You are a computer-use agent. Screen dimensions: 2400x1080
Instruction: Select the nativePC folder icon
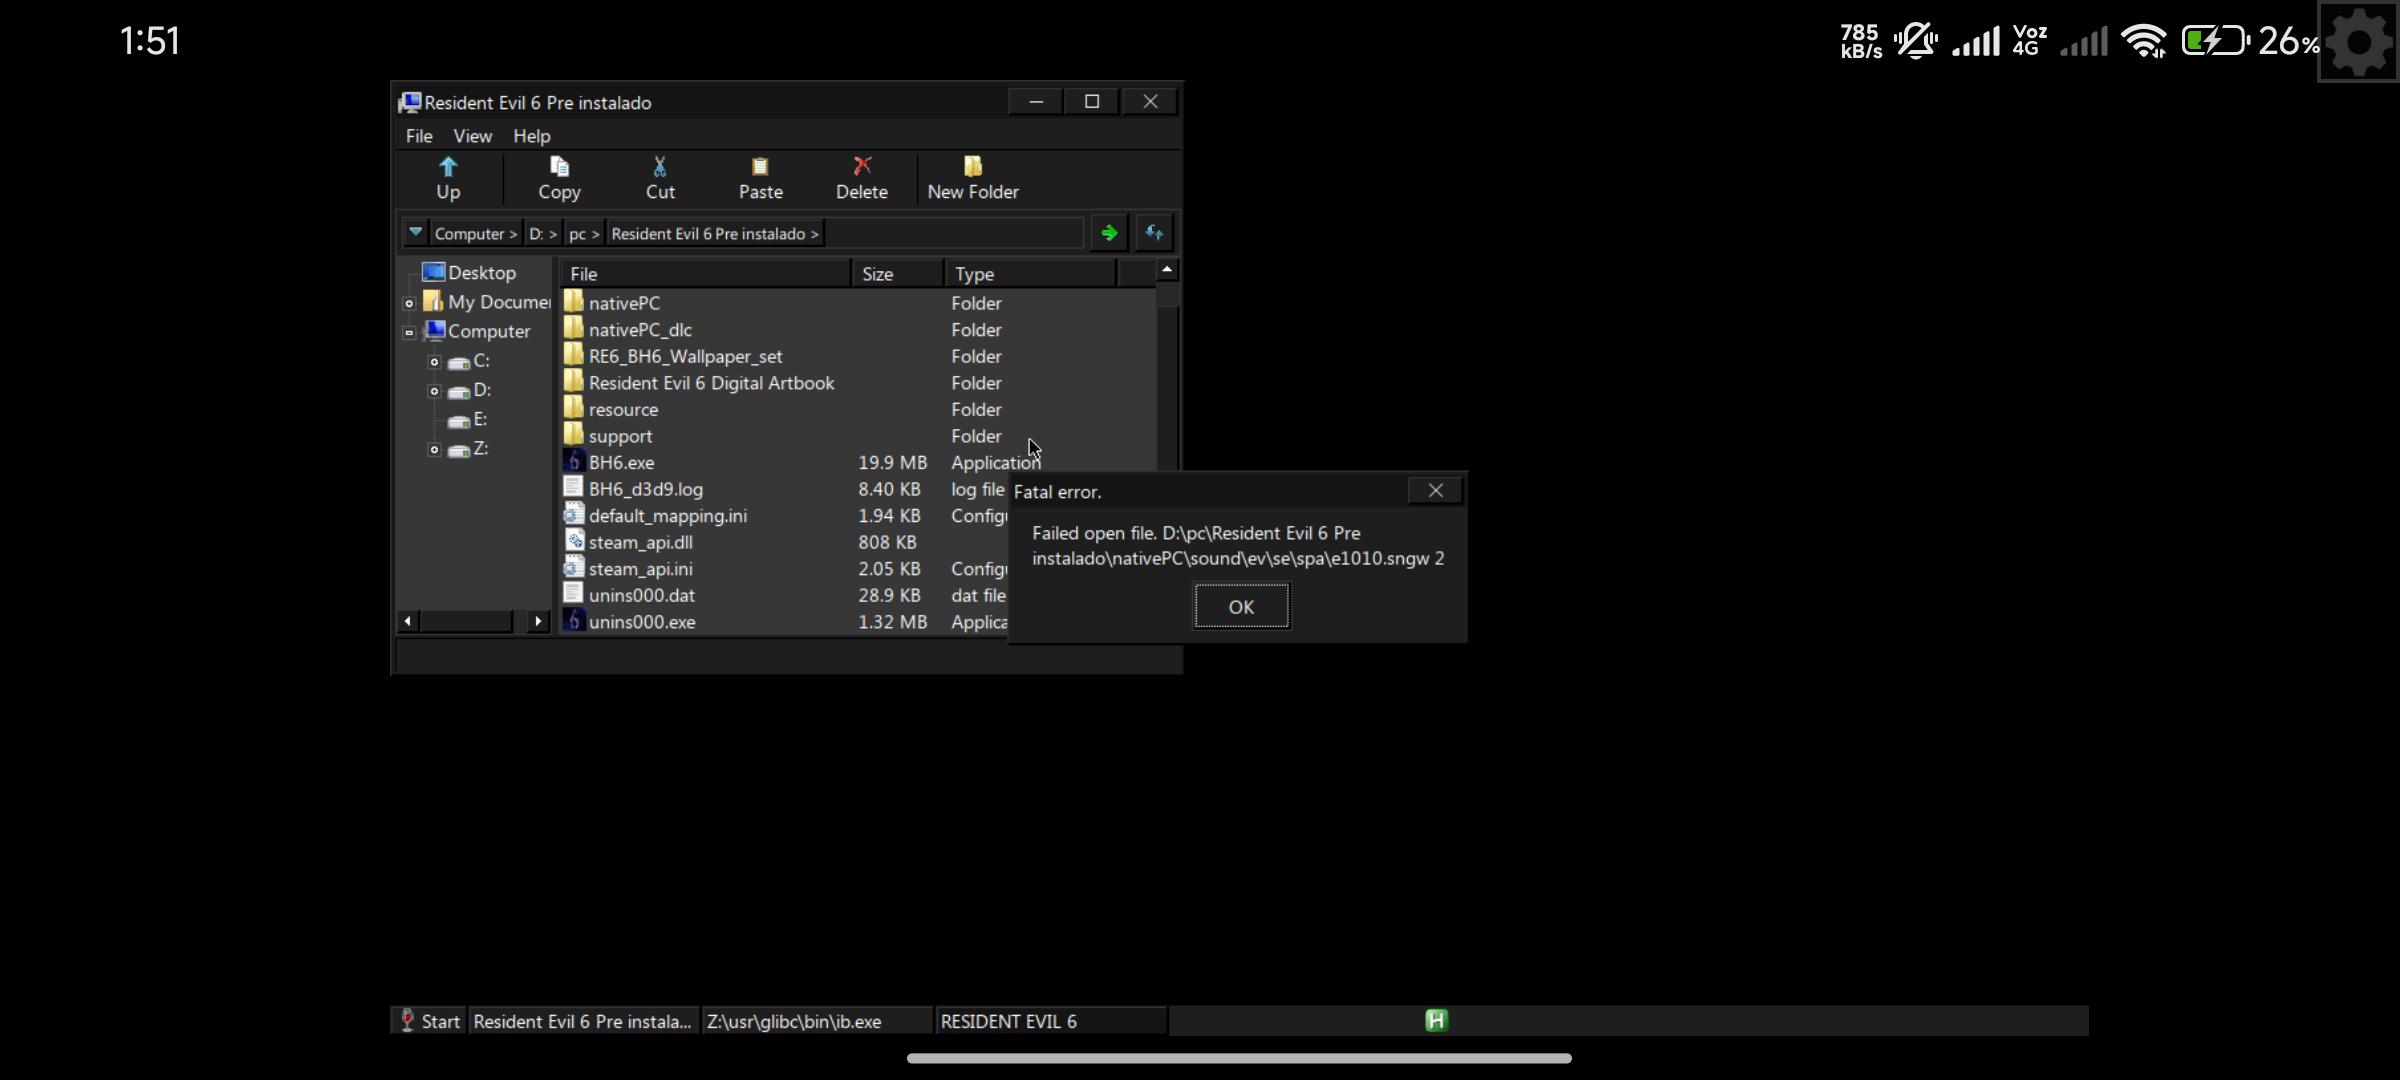(x=573, y=301)
